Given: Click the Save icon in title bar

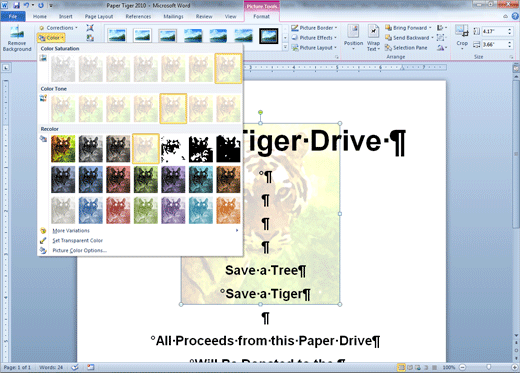Looking at the screenshot, I should point(17,5).
